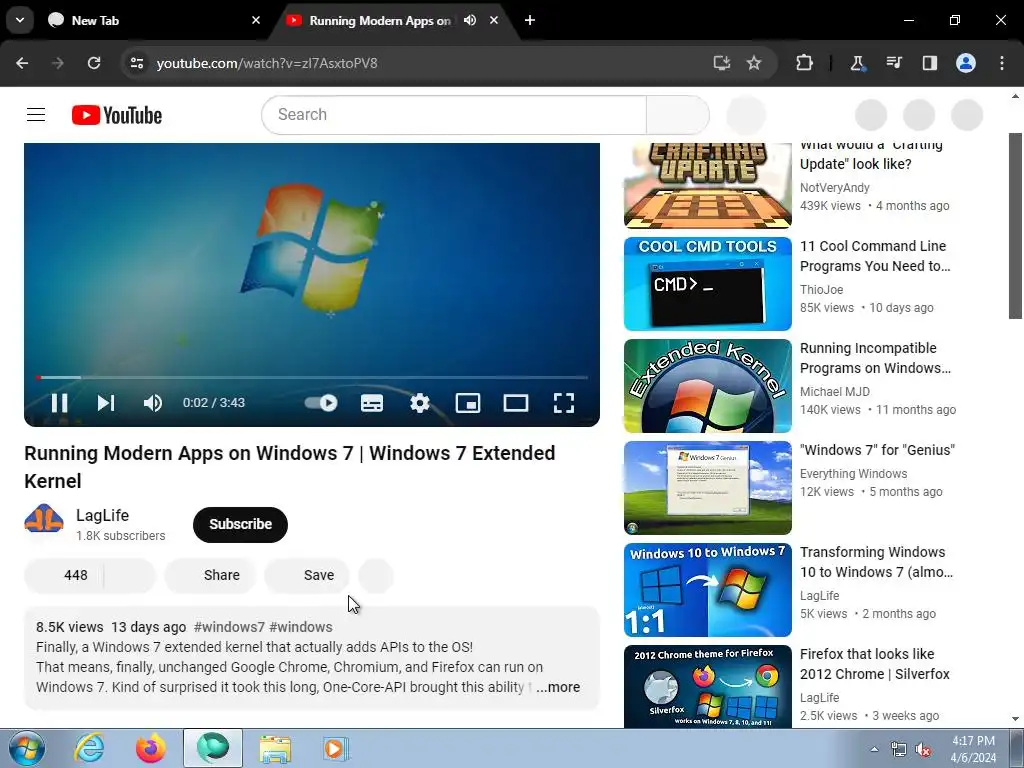Open "Running Incompatible Programs on Windows" video

click(x=875, y=358)
